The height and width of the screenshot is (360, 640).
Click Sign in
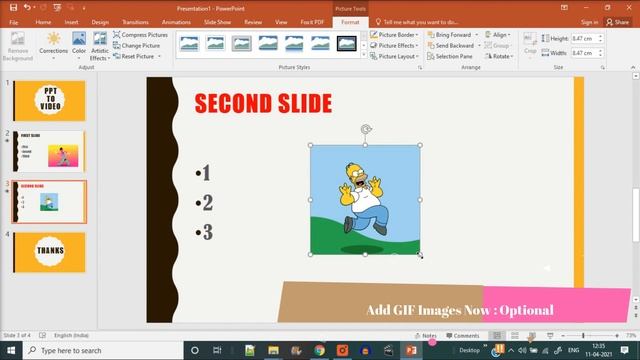click(589, 22)
